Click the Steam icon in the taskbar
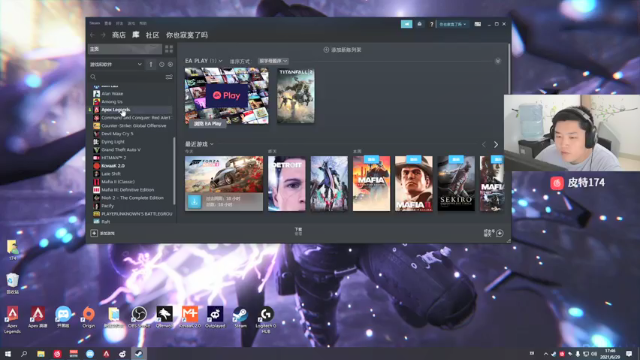This screenshot has height=360, width=640. pyautogui.click(x=139, y=353)
